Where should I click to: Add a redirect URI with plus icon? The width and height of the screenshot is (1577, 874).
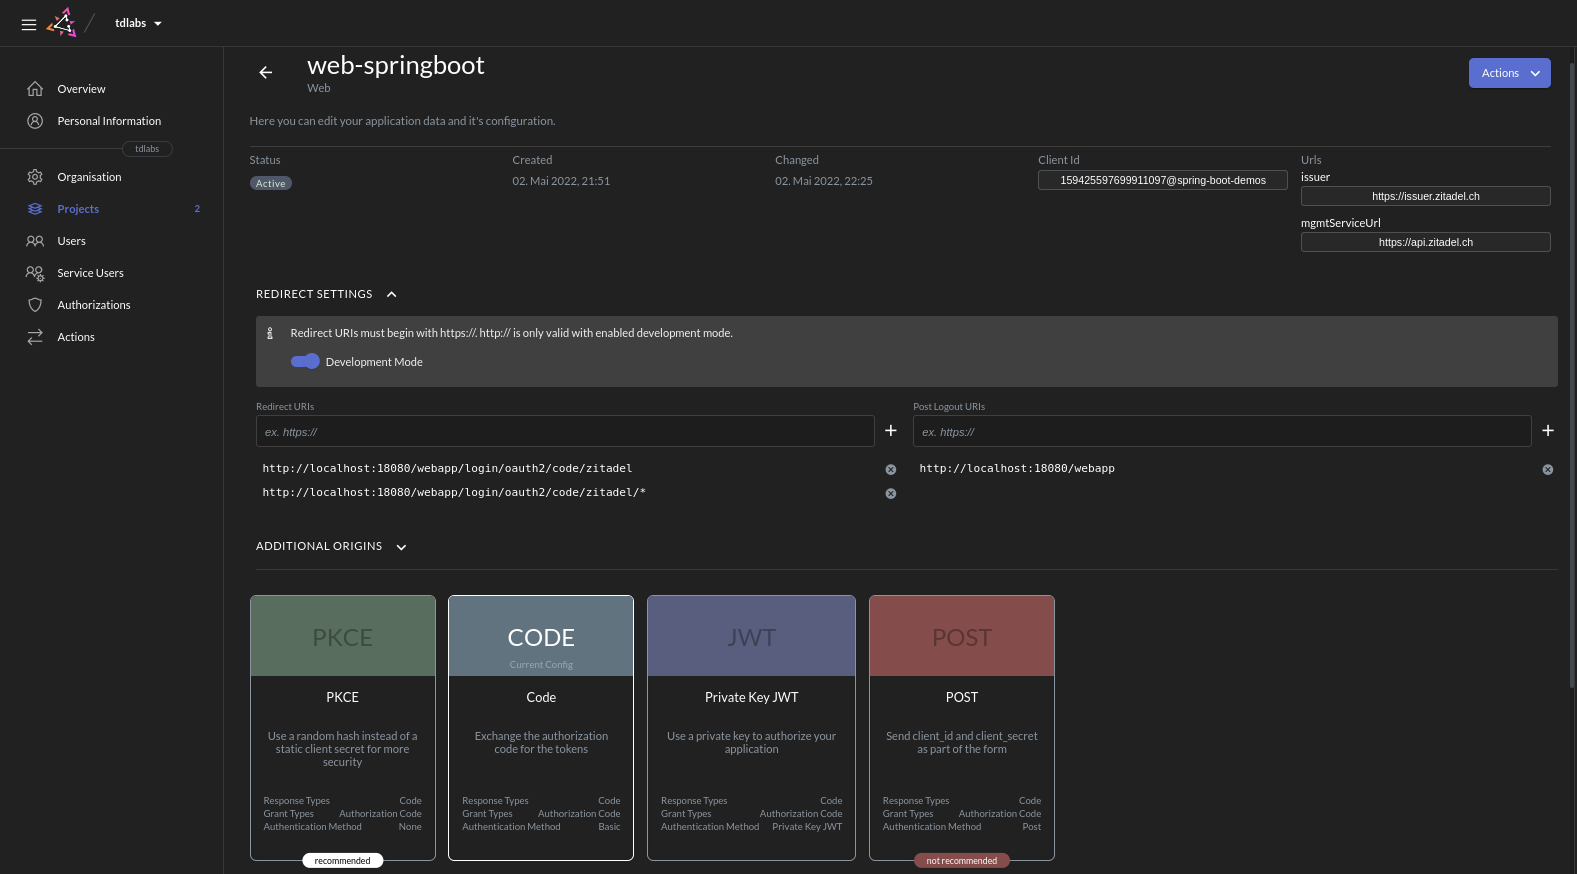[x=891, y=431]
